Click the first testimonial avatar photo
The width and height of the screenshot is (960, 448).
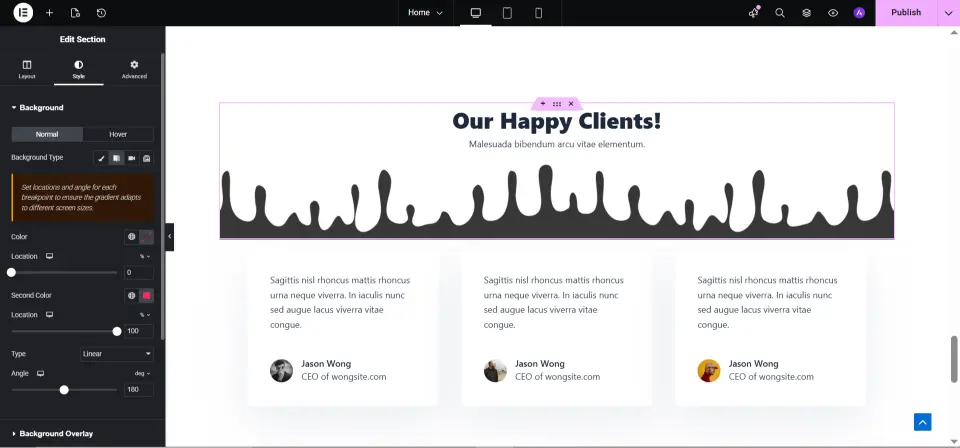tap(282, 370)
